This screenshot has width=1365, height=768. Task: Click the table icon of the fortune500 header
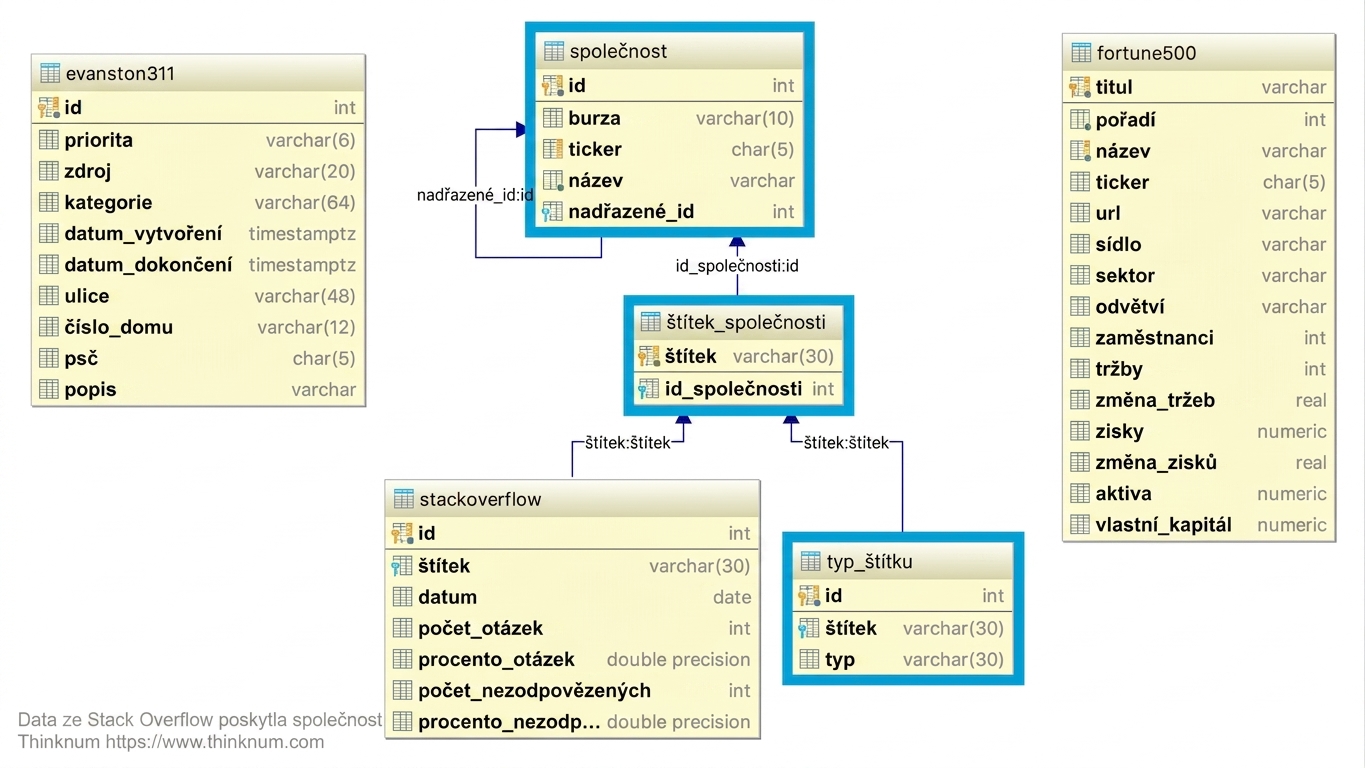[x=1080, y=53]
